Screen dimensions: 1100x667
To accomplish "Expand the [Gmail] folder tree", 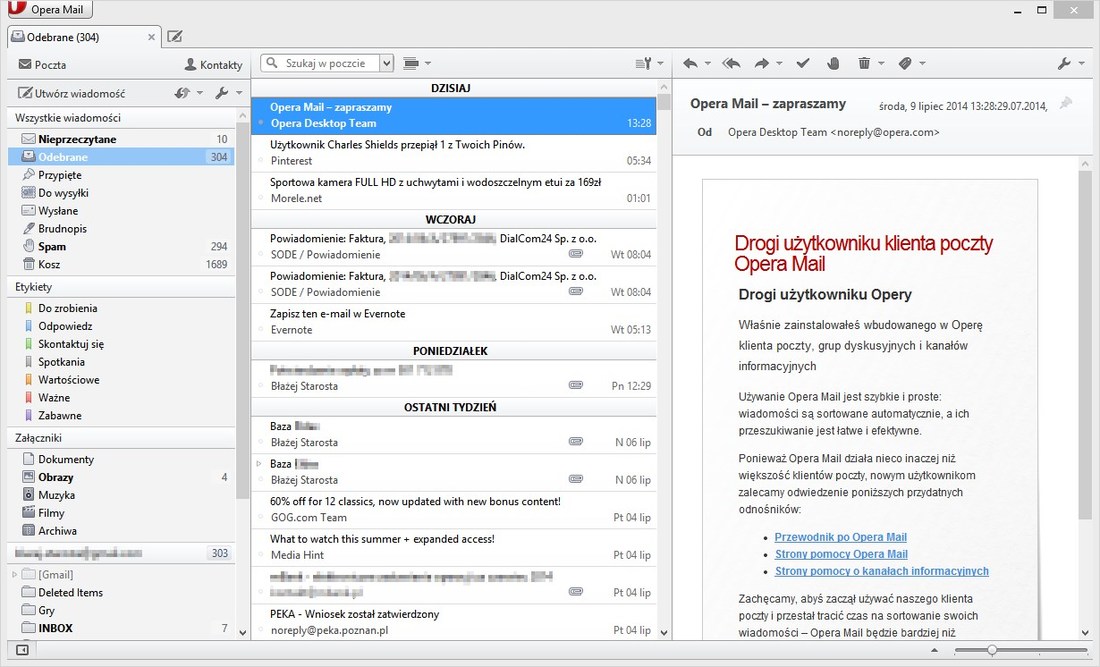I will pyautogui.click(x=14, y=574).
